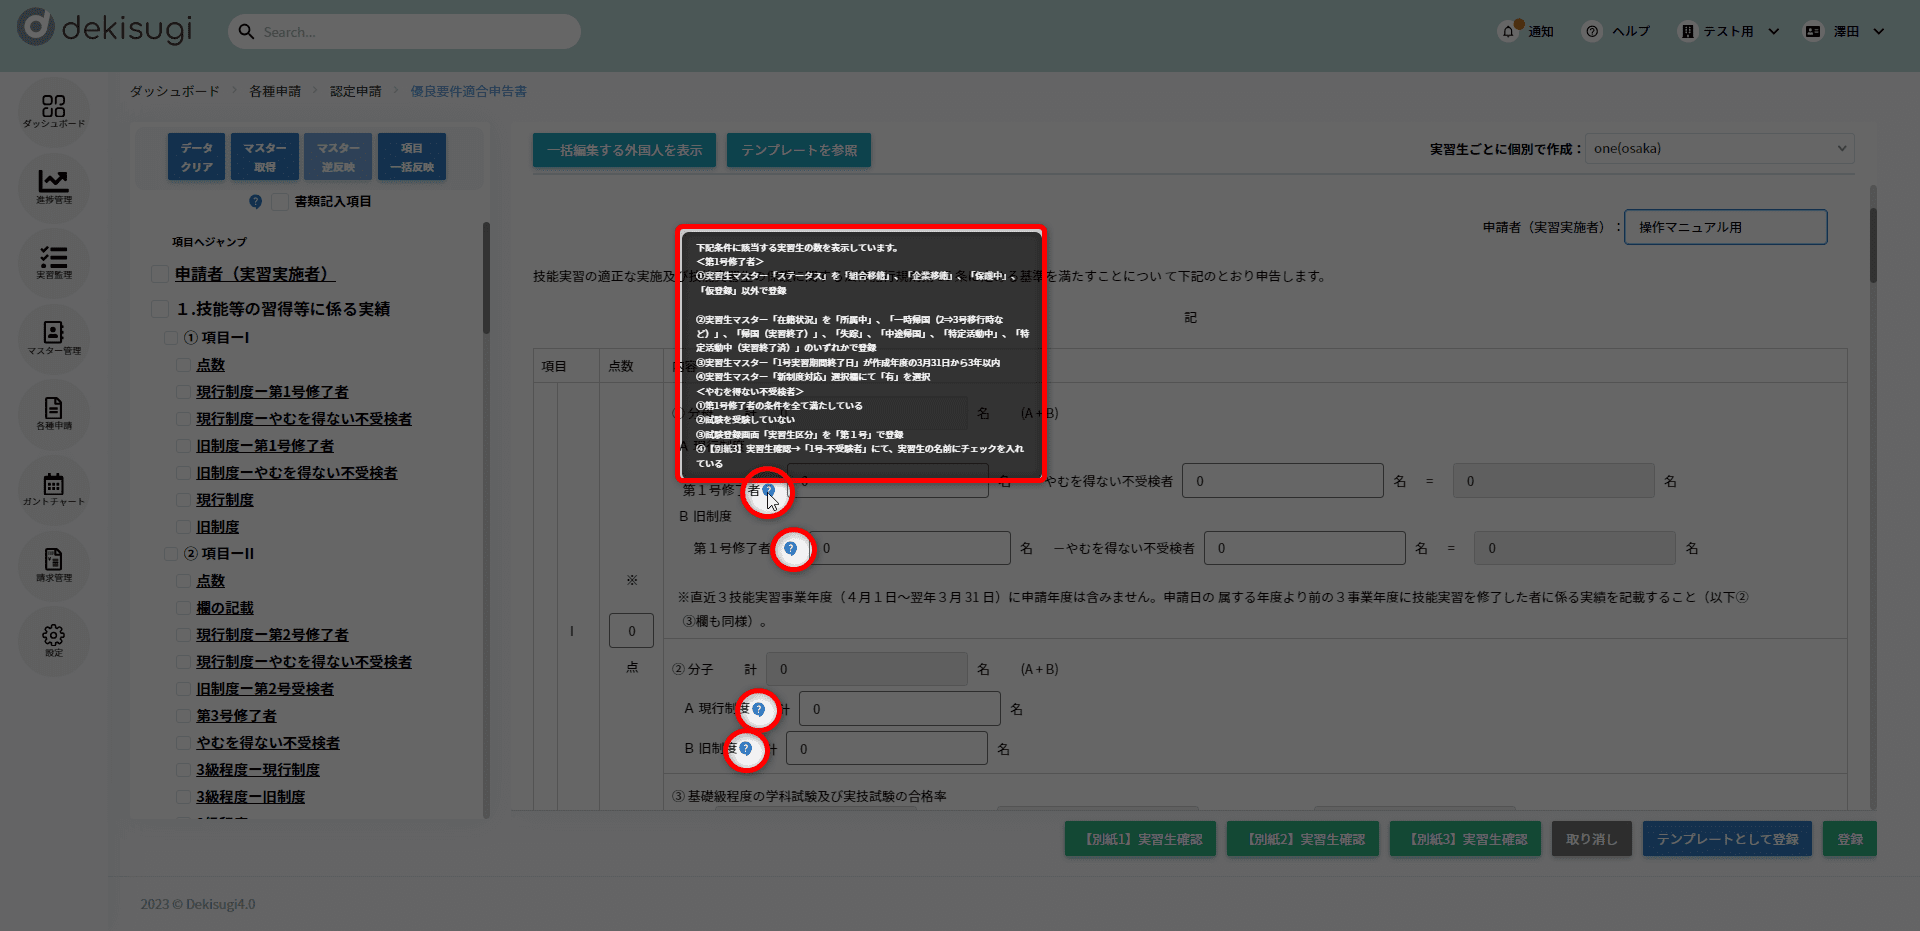
Task: Open the 実習生ごとに個別で作成 dropdown
Action: [x=1719, y=149]
